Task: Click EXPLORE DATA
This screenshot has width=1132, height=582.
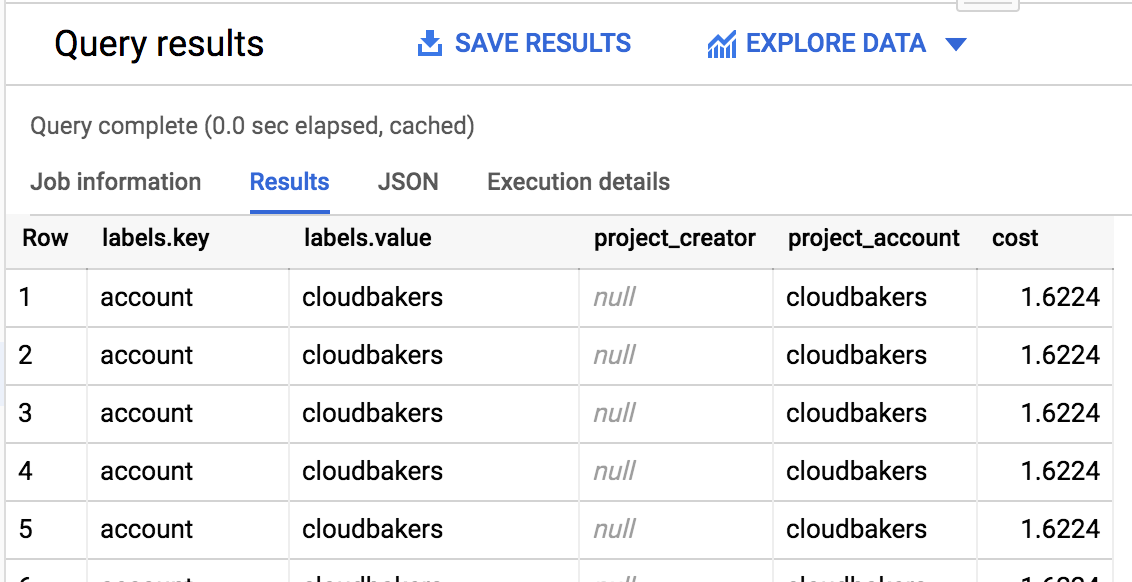Action: tap(835, 43)
